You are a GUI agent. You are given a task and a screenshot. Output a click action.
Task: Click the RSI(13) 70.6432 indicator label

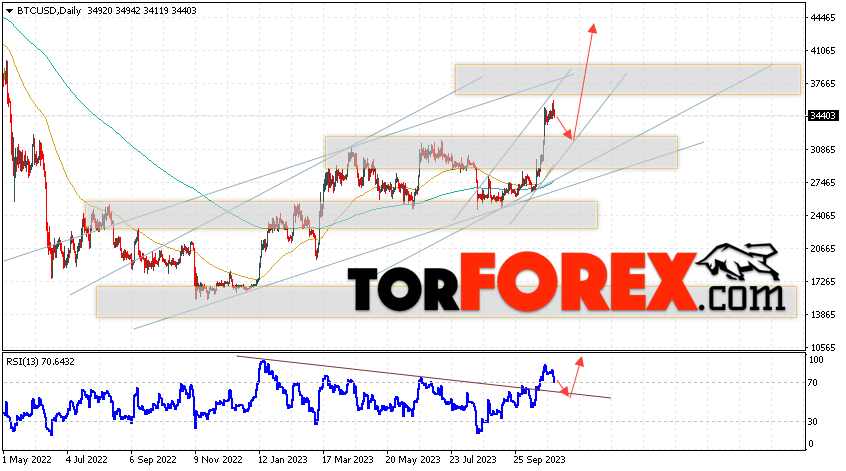point(40,361)
